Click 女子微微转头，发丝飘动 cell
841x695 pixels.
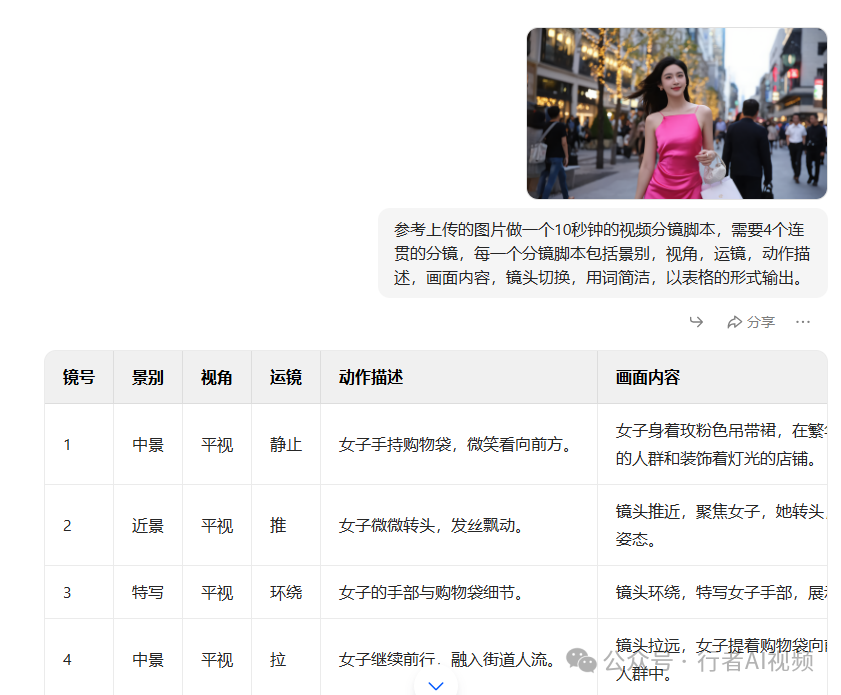459,526
